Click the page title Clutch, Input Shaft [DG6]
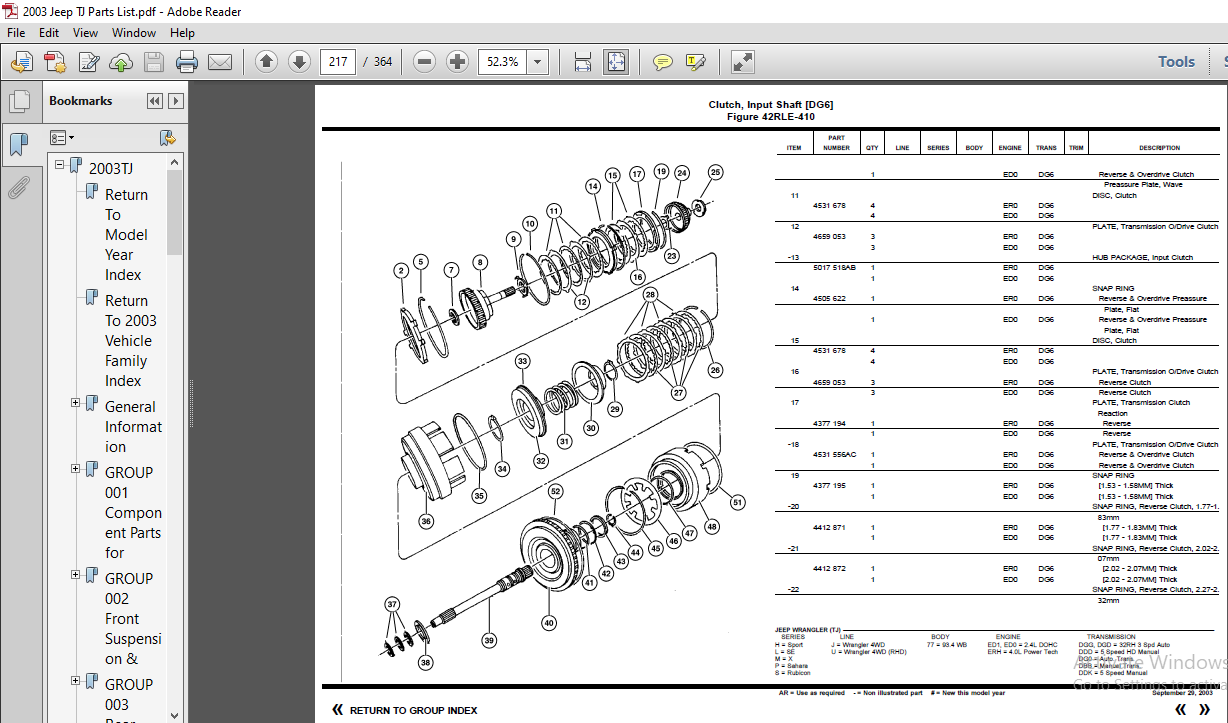Screen dimensions: 1228x723 tap(771, 104)
